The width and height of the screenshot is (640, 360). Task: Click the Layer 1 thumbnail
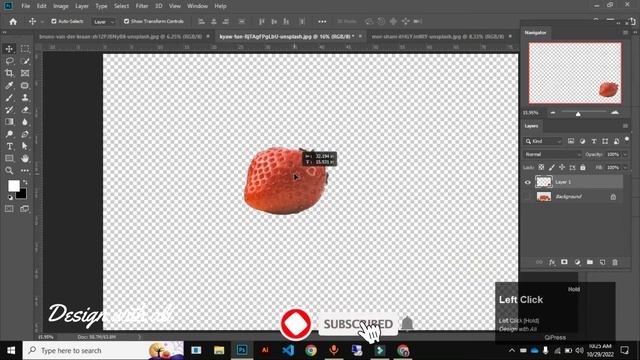[544, 182]
